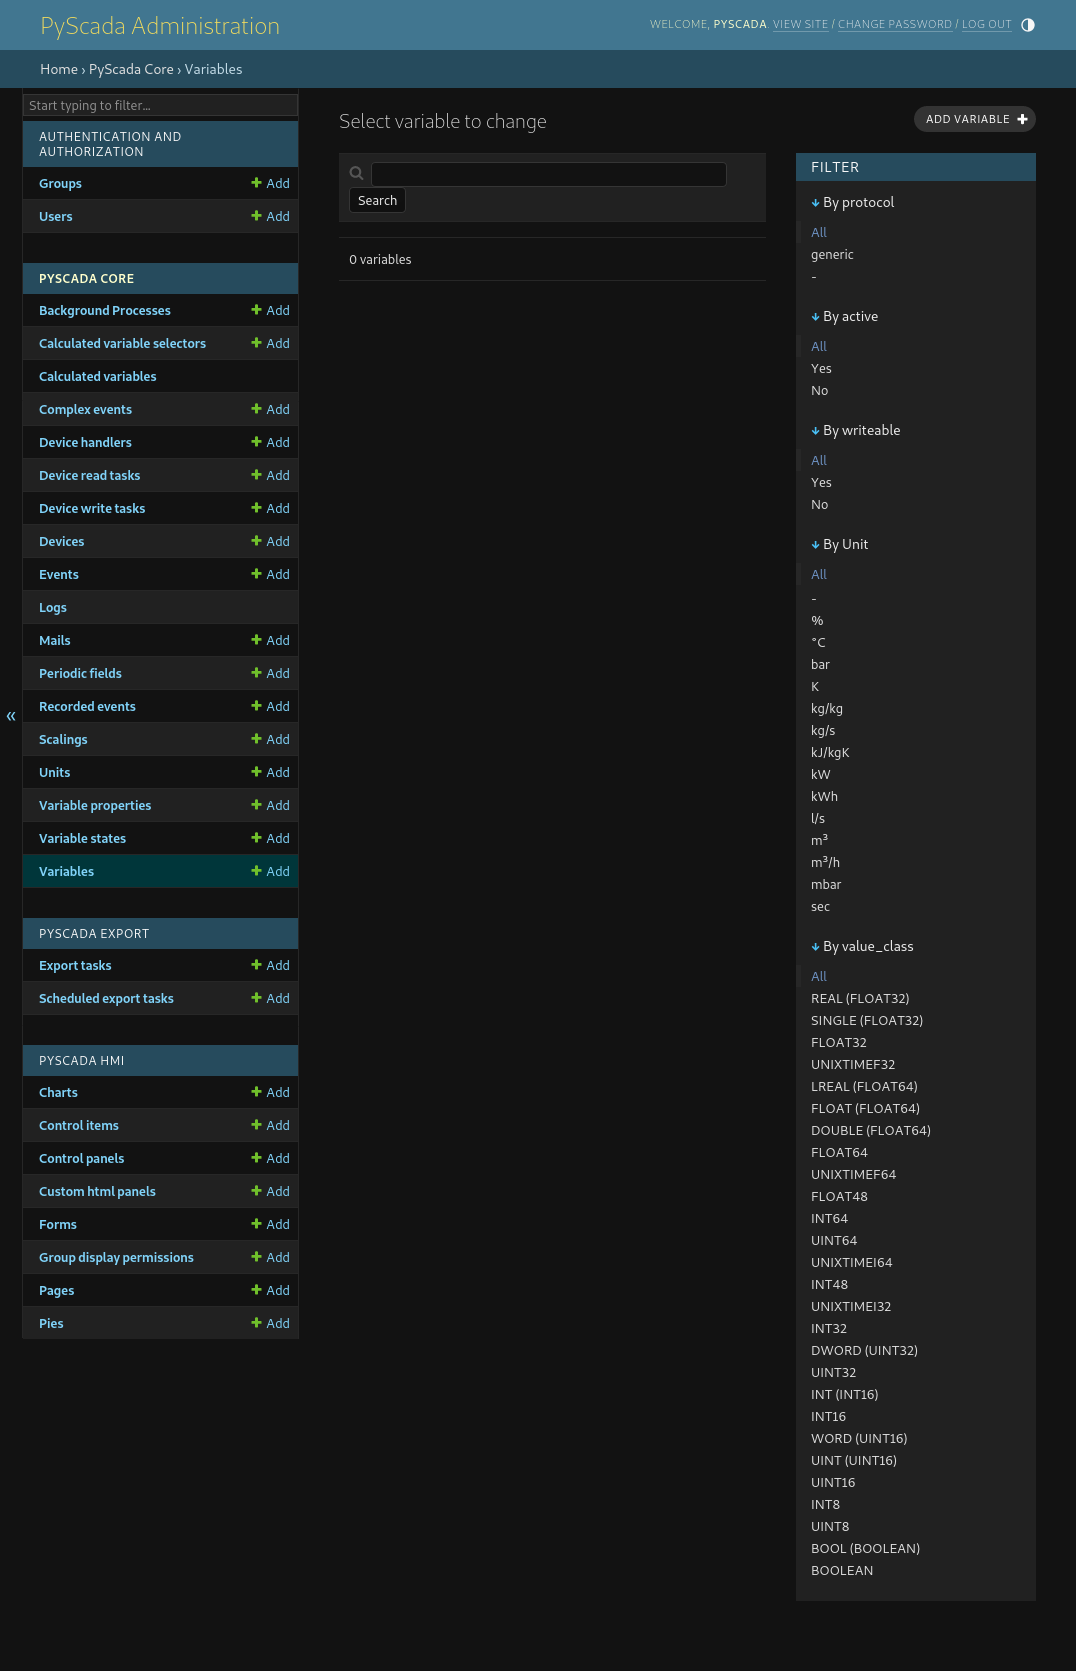The width and height of the screenshot is (1076, 1671).
Task: Focus the sidebar filter input
Action: pyautogui.click(x=160, y=105)
